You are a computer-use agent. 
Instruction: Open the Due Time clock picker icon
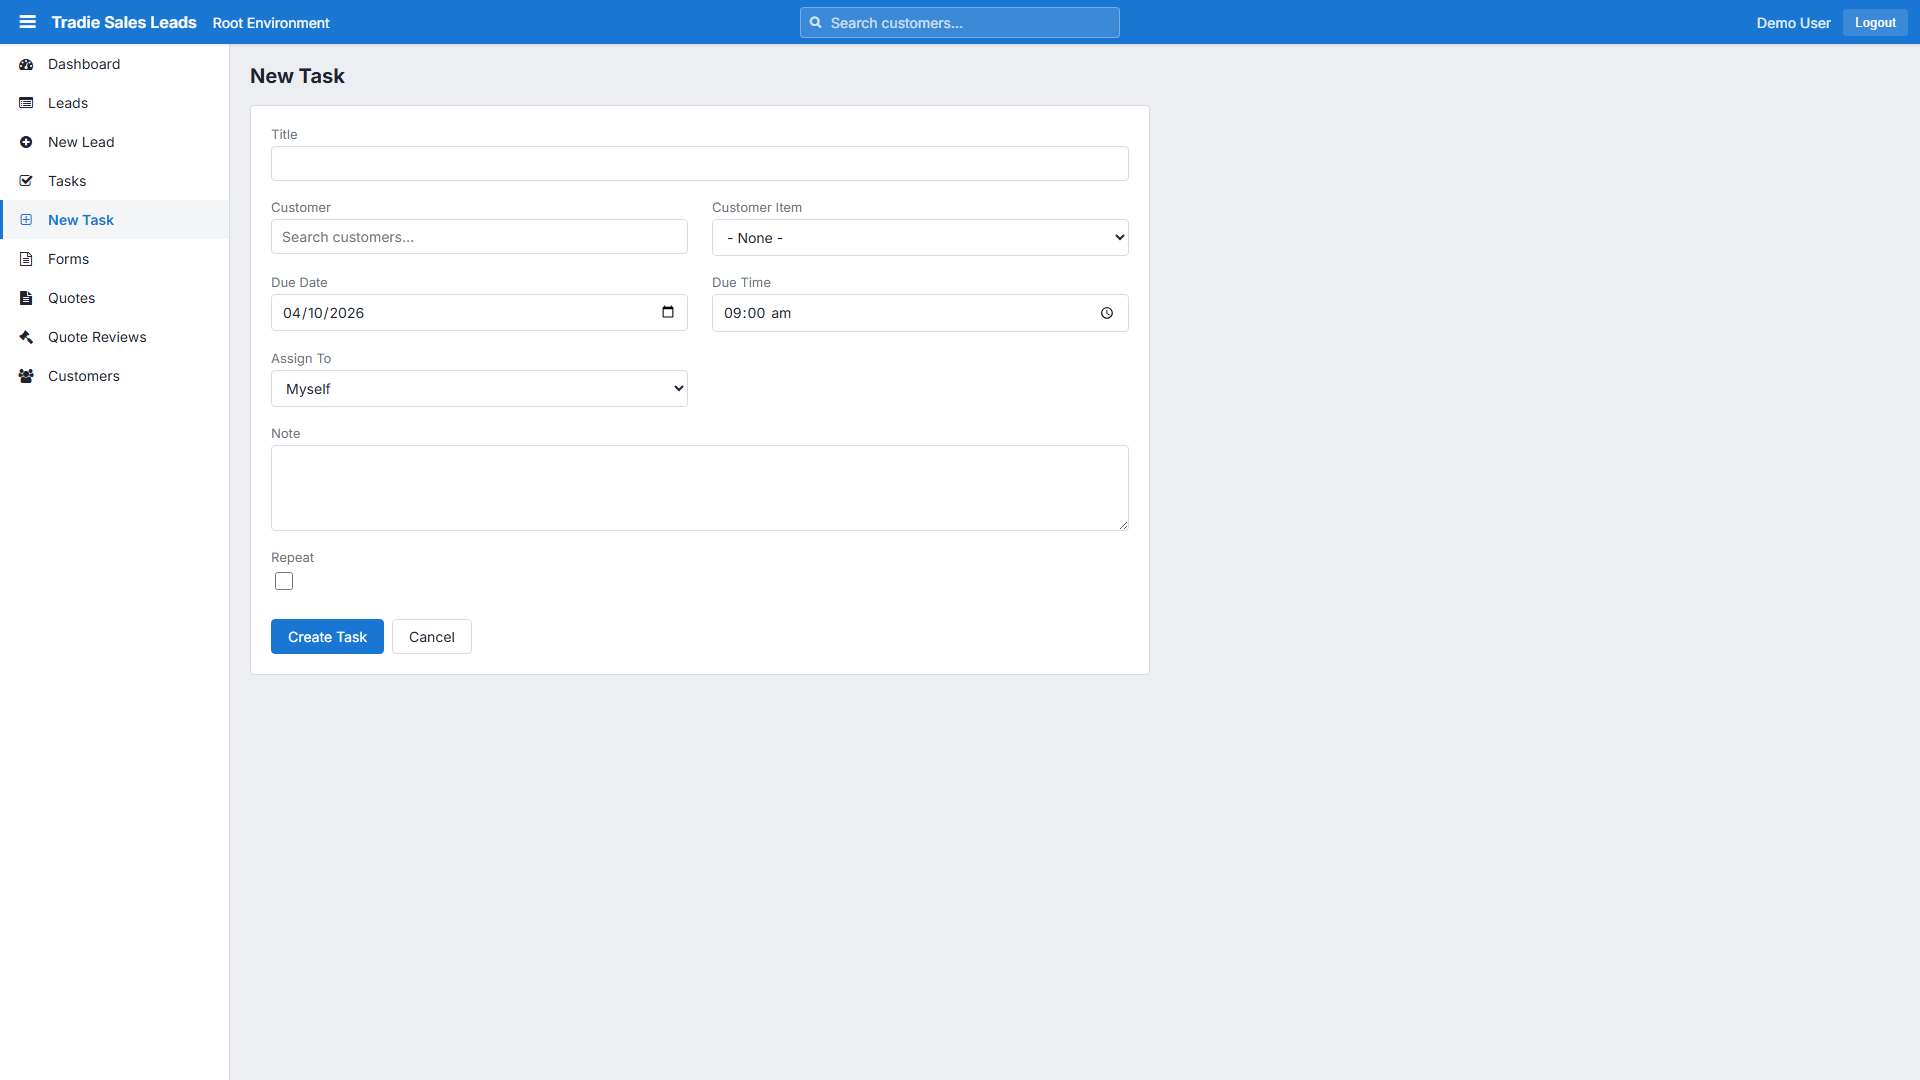point(1107,313)
